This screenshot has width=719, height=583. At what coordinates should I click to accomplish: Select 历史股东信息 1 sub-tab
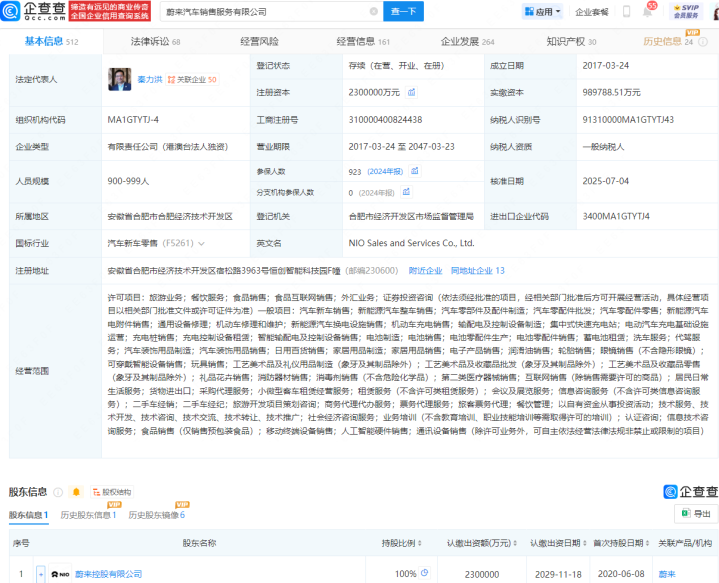click(88, 515)
